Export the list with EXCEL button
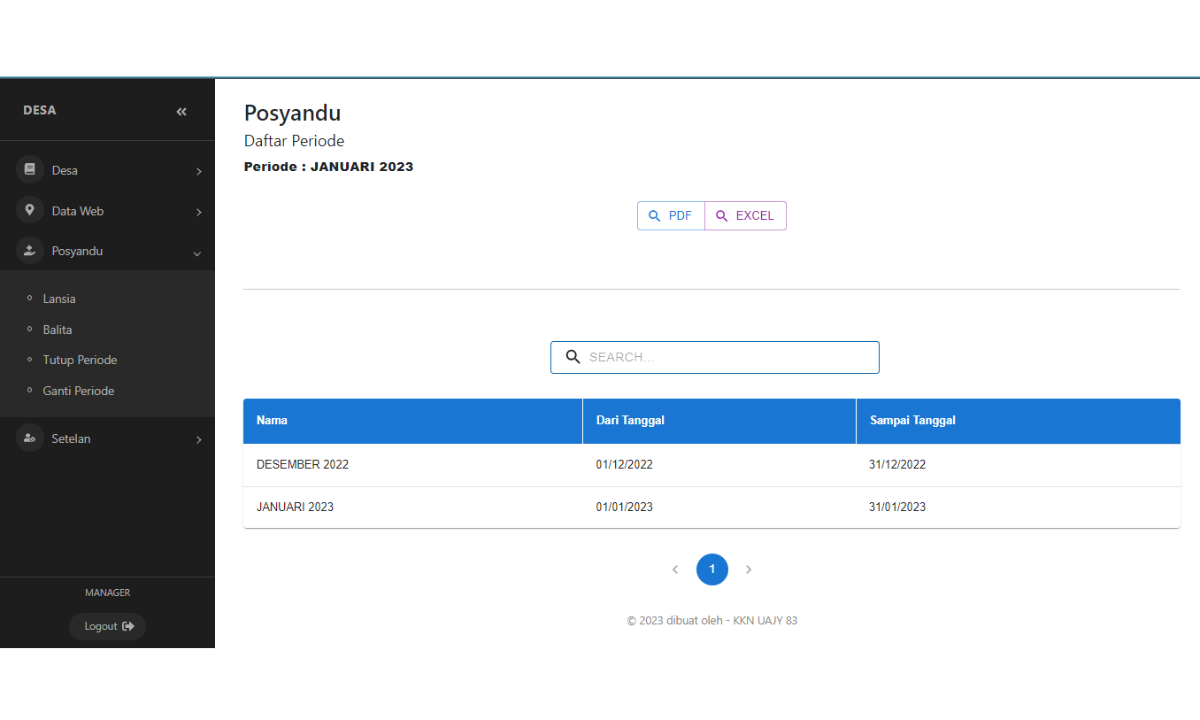 [746, 216]
